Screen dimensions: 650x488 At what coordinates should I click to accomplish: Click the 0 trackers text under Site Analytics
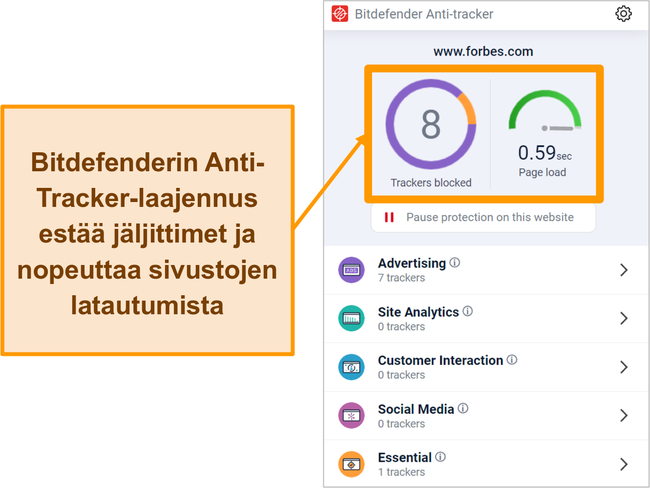(x=401, y=327)
